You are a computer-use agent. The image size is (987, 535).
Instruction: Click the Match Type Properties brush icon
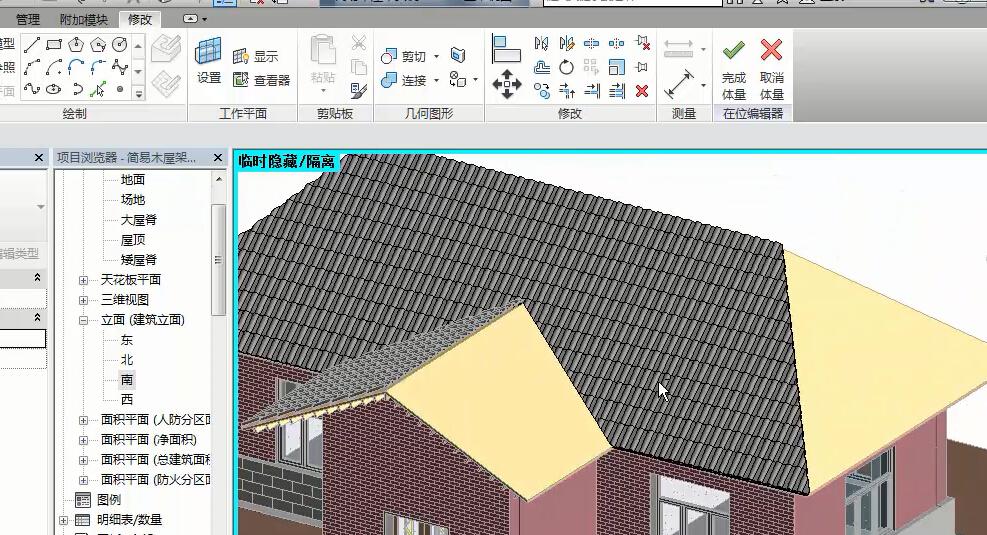point(359,91)
